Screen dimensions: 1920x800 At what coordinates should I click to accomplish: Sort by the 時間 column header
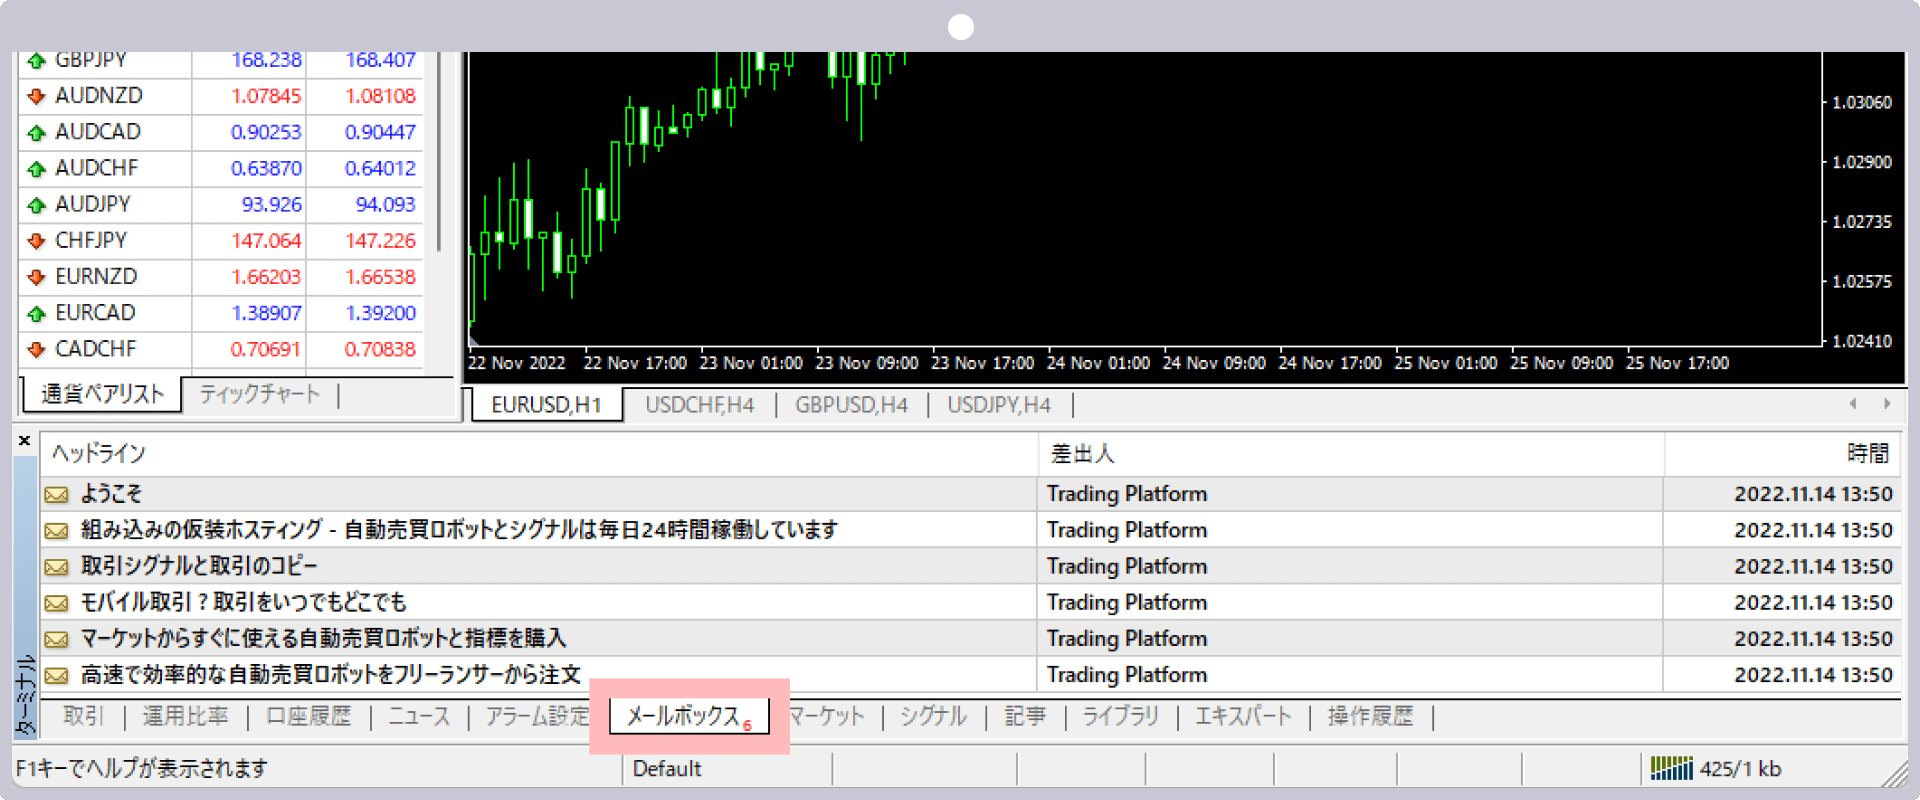click(x=1782, y=454)
